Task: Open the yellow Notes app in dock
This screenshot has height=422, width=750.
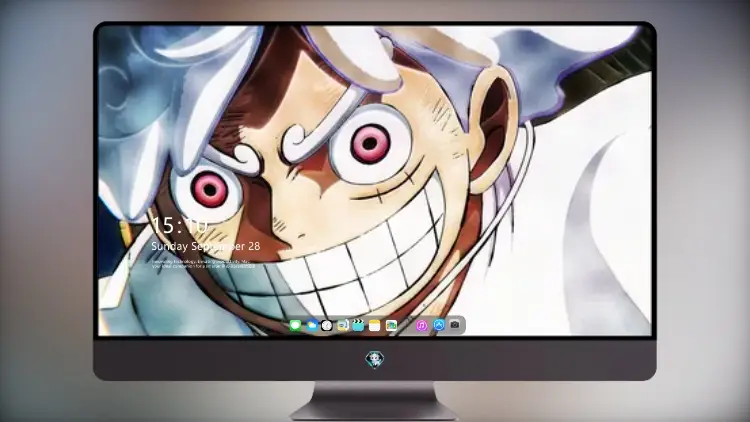Action: tap(375, 325)
